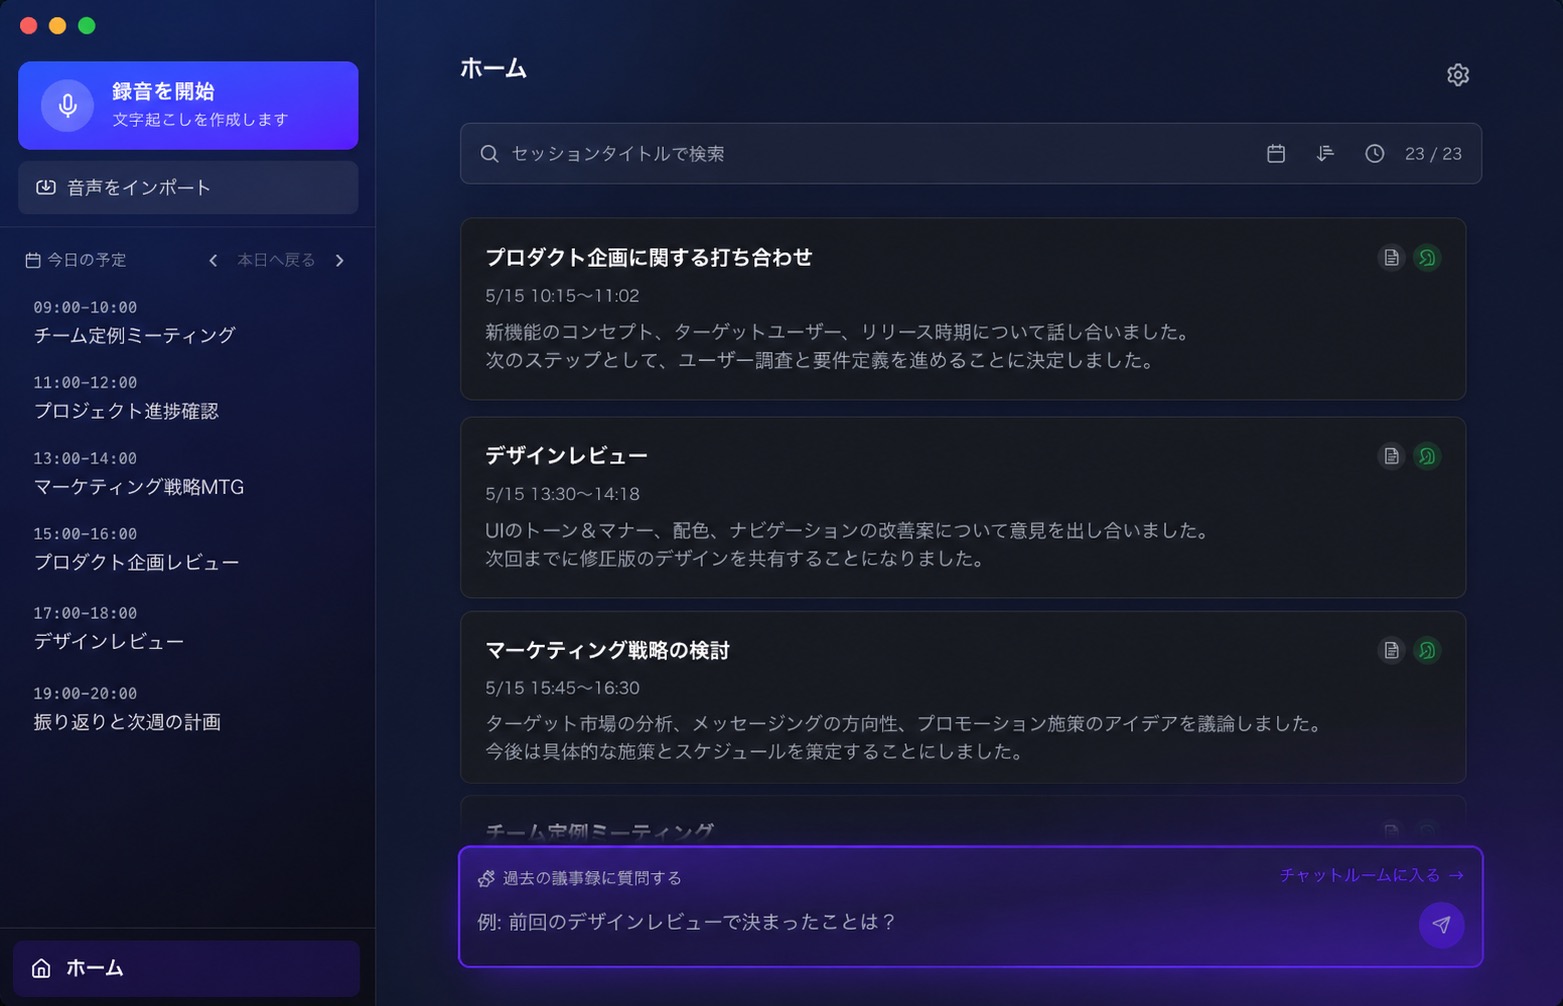Viewport: 1563px width, 1006px height.
Task: Click green AI icon on デザインレビュー card
Action: pyautogui.click(x=1427, y=456)
